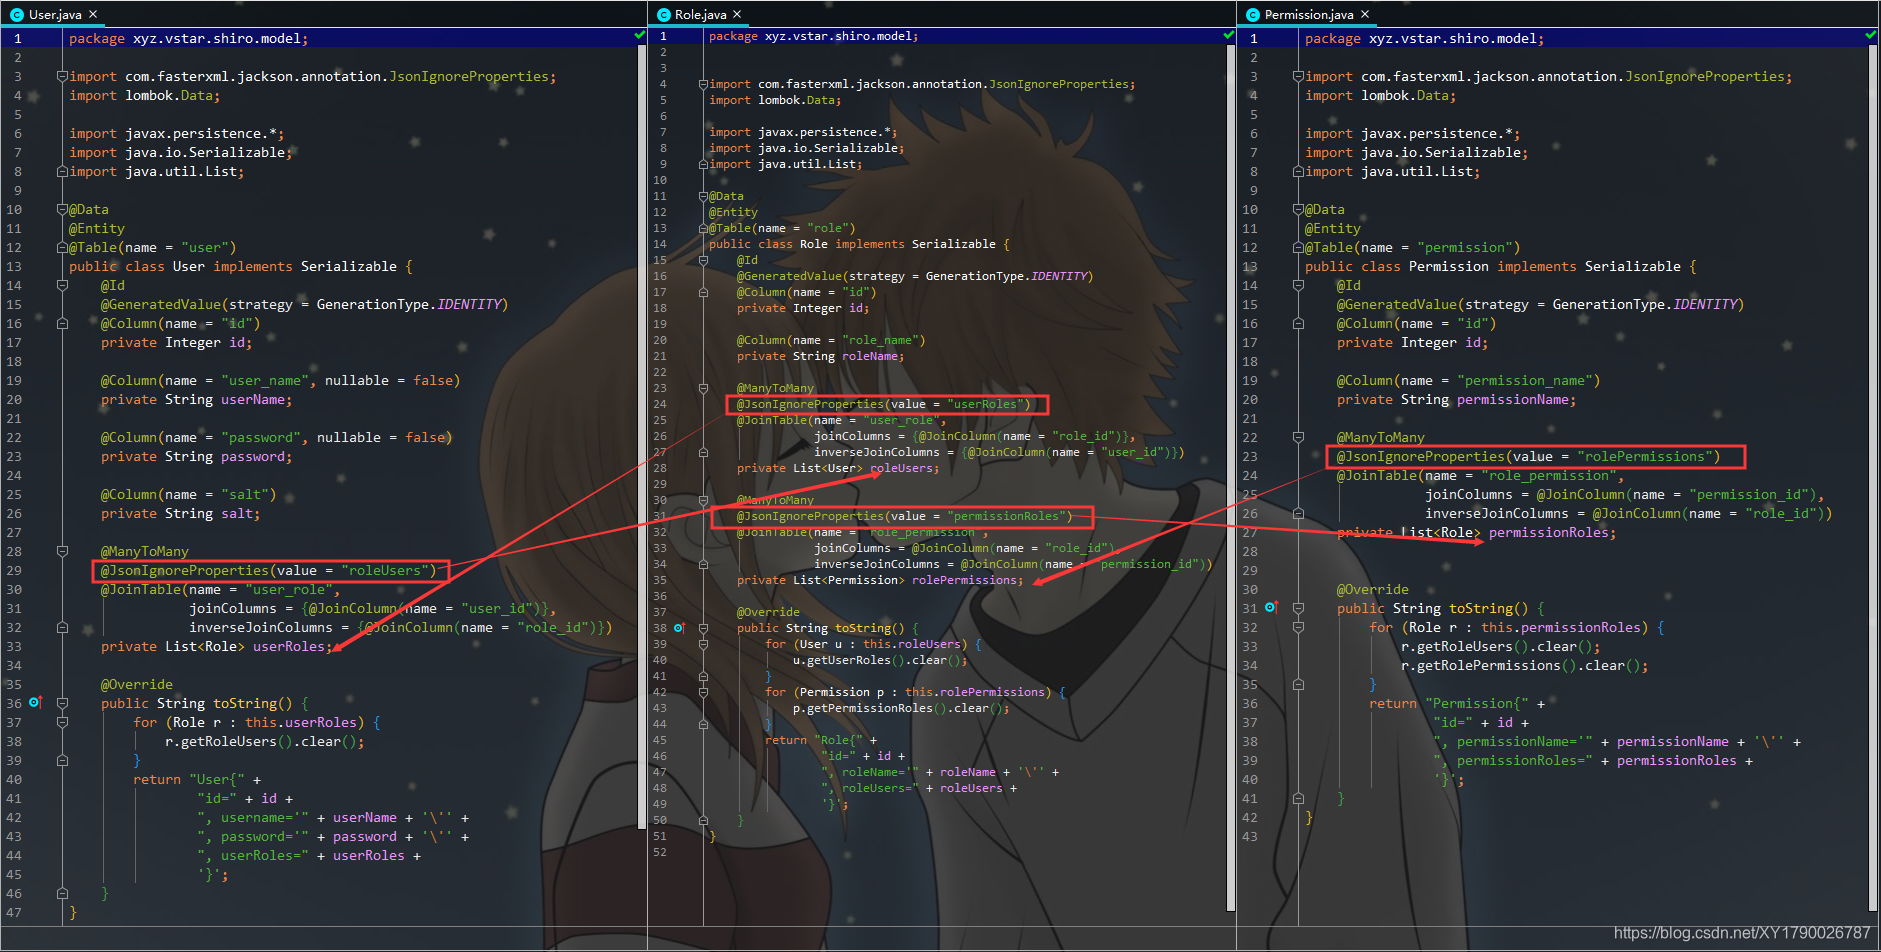Click the class icon on User.java tab
Viewport: 1881px width, 952px height.
coord(16,15)
